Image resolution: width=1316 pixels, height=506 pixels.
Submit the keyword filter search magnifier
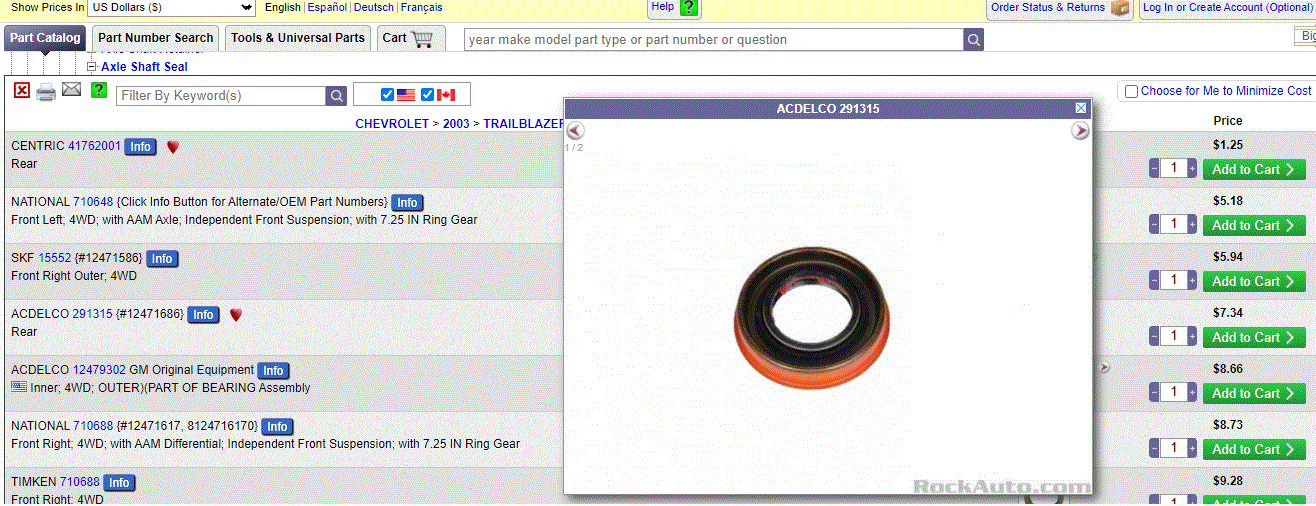[x=337, y=96]
